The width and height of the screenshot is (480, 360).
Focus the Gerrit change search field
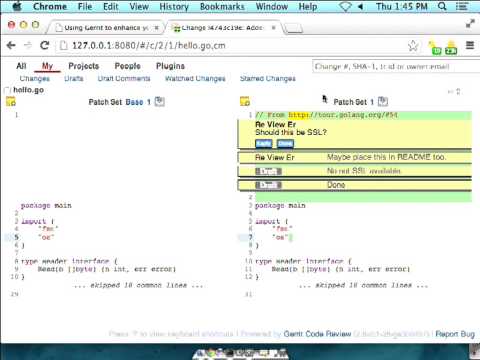(396, 67)
